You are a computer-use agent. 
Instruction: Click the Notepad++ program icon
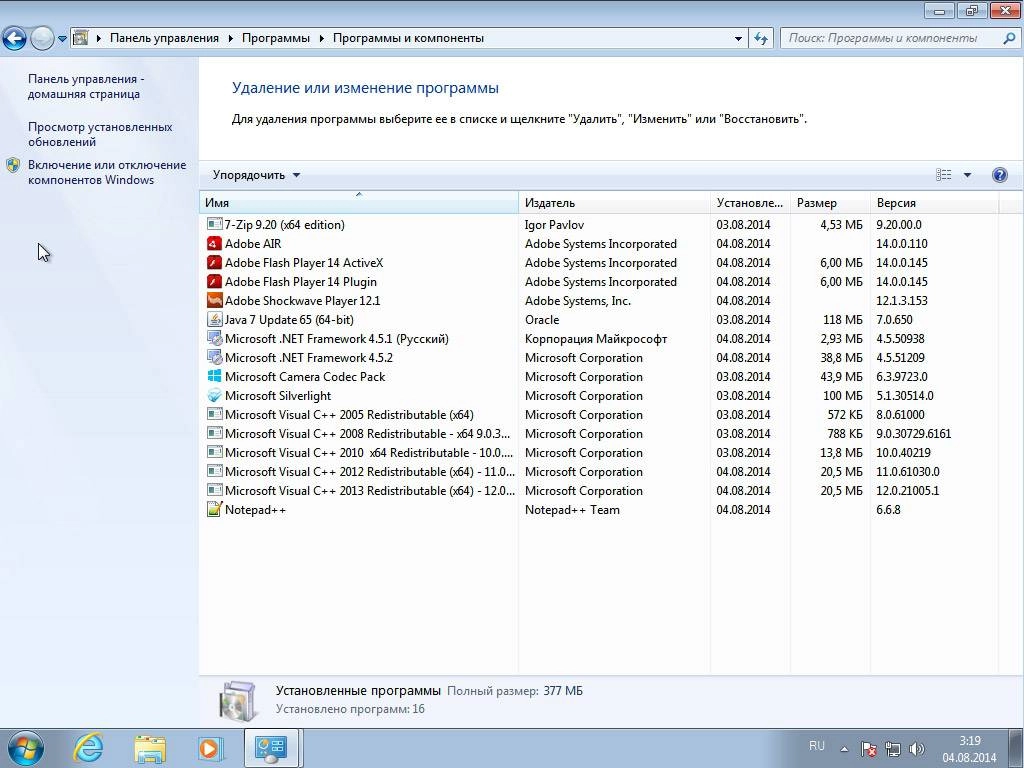tap(214, 509)
